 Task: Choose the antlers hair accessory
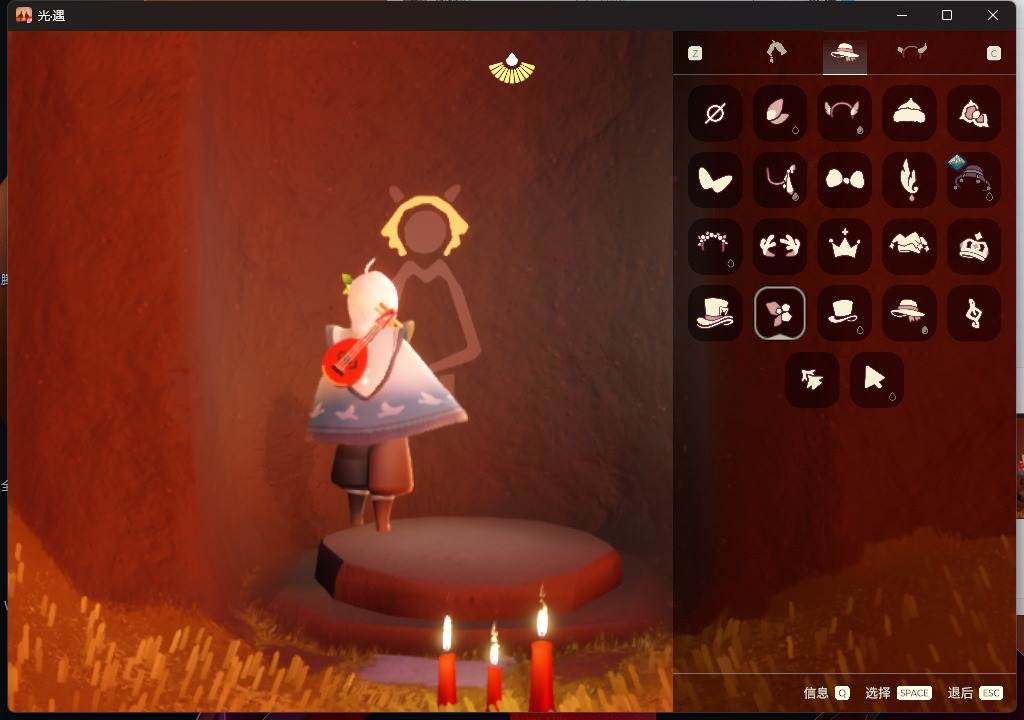779,246
